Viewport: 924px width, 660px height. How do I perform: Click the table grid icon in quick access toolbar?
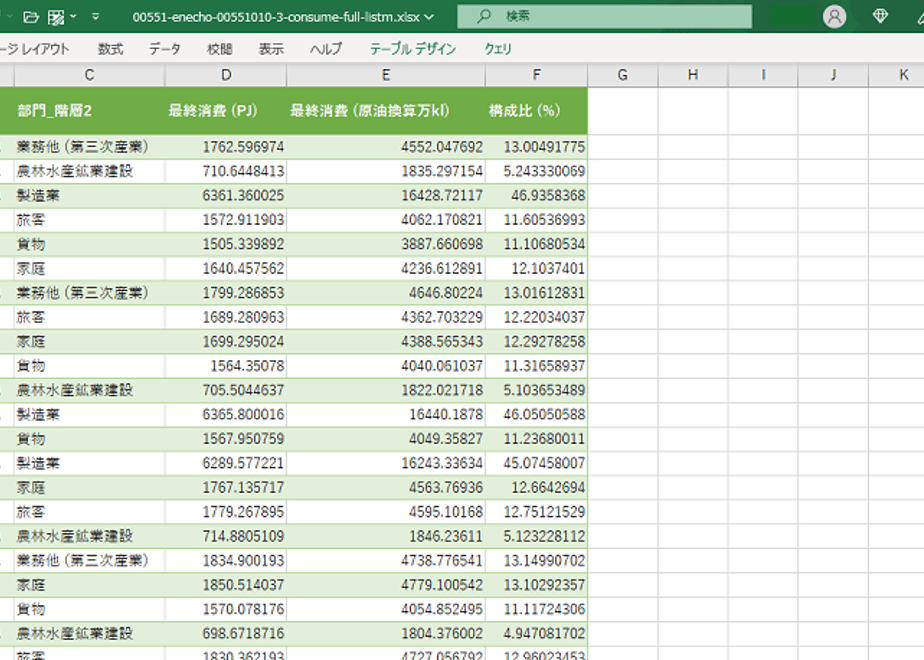[56, 17]
